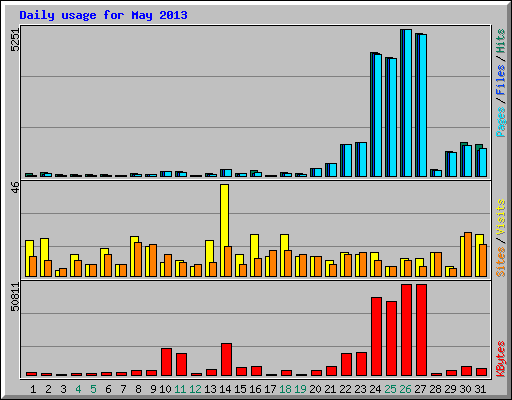Click day 2 on the x-axis
This screenshot has height=400, width=512.
[x=48, y=389]
